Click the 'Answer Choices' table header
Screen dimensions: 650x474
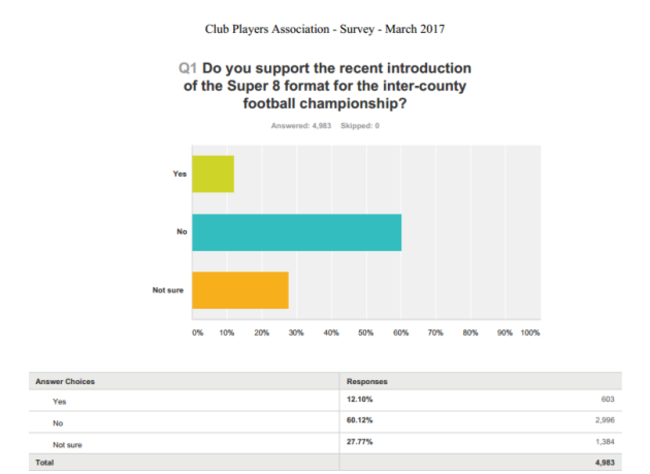(x=63, y=382)
